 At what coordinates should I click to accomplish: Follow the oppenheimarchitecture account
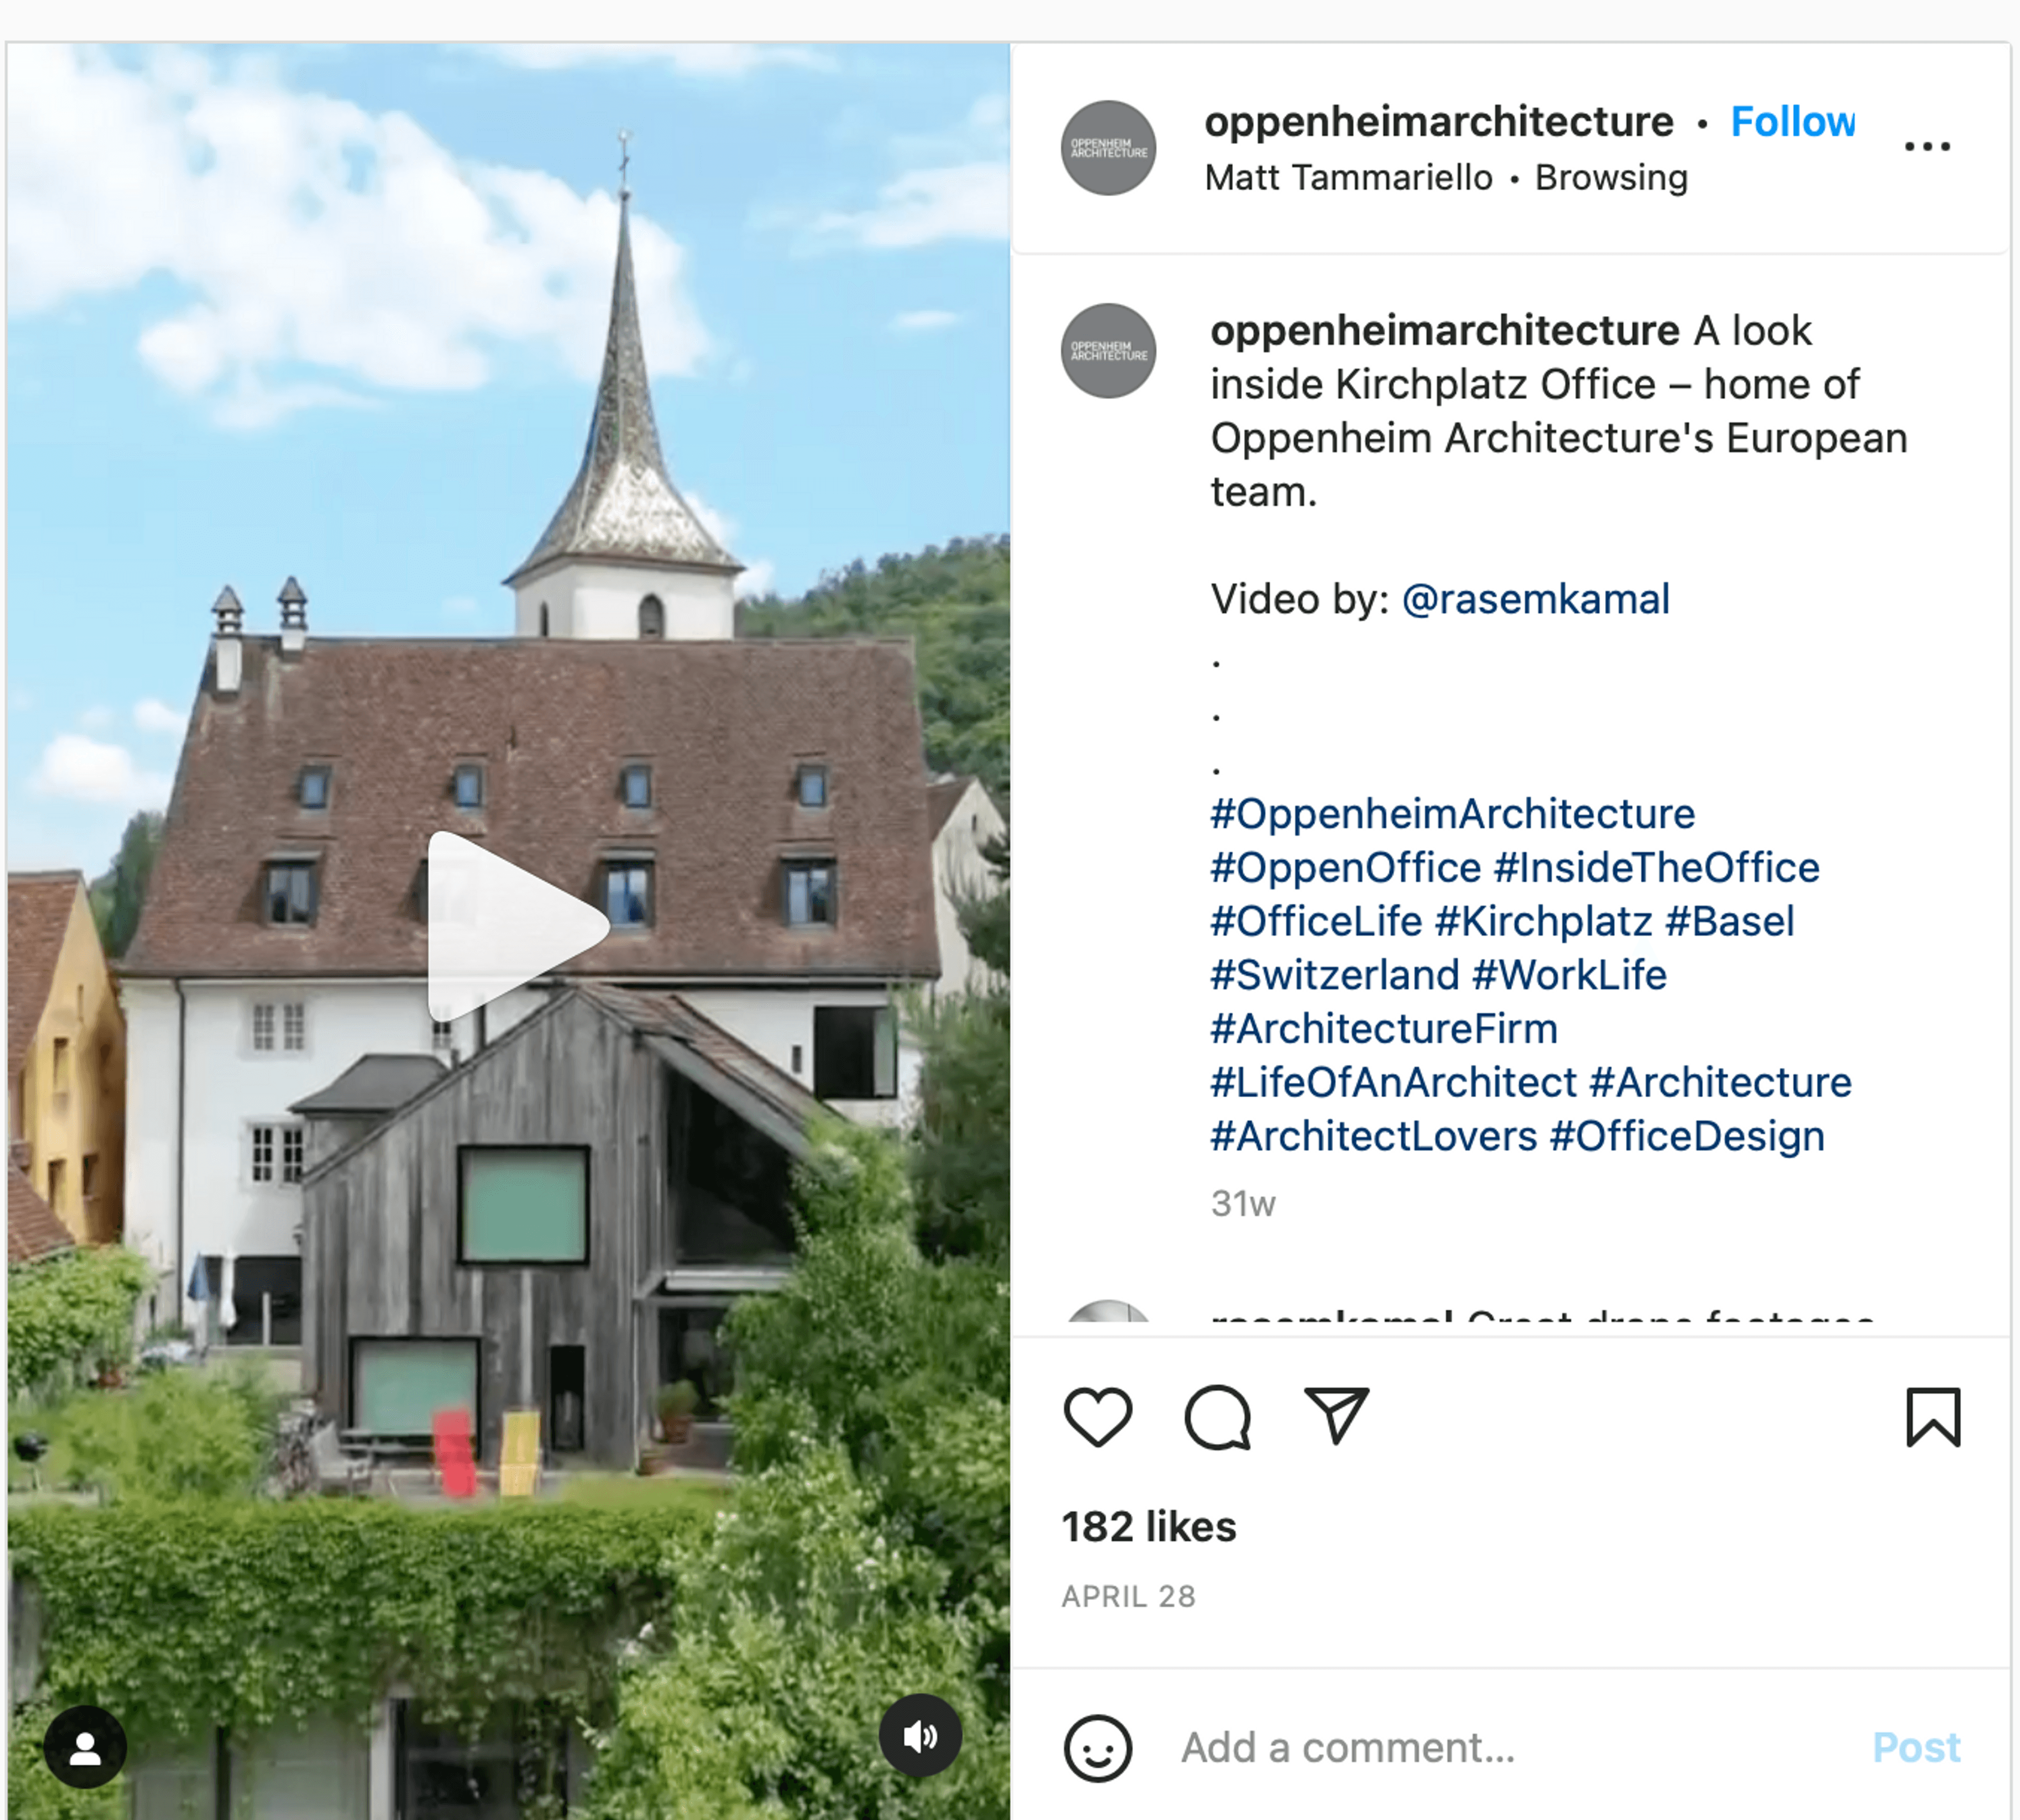click(1792, 122)
